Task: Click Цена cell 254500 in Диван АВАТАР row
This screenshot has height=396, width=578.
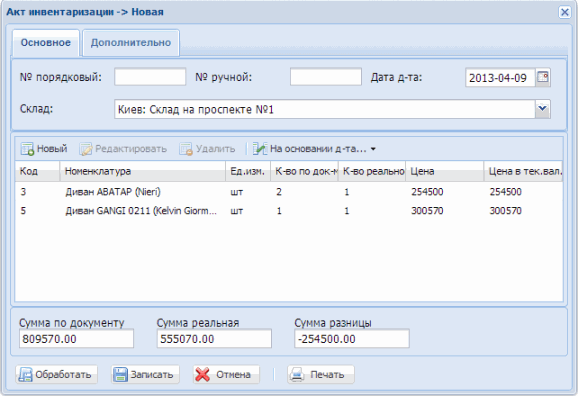Action: tap(427, 192)
